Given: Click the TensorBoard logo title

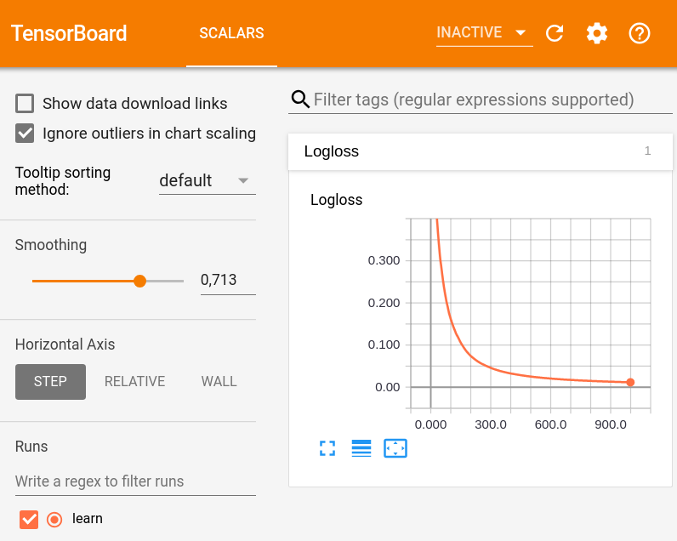Looking at the screenshot, I should (x=69, y=33).
